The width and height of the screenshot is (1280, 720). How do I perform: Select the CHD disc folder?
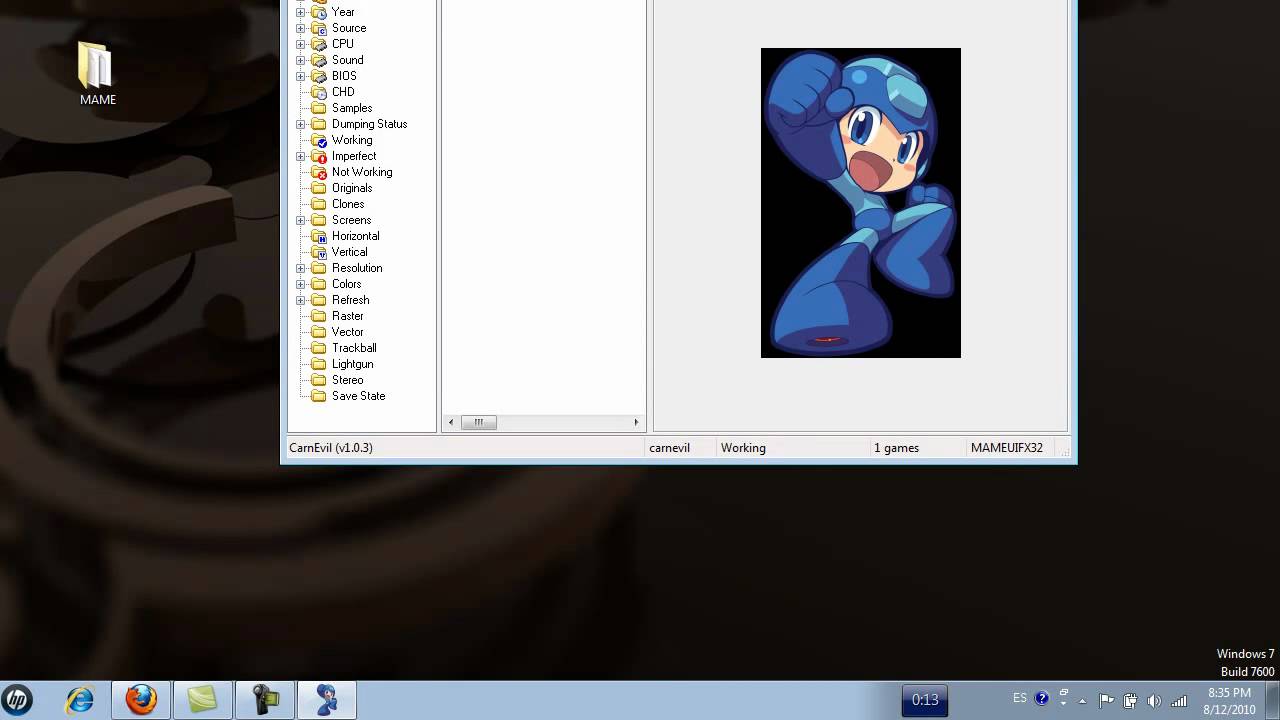333,92
